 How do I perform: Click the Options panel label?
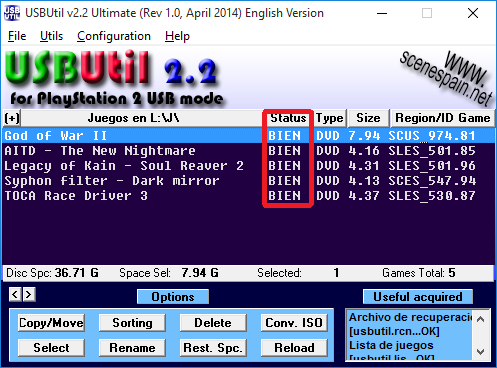pos(173,297)
